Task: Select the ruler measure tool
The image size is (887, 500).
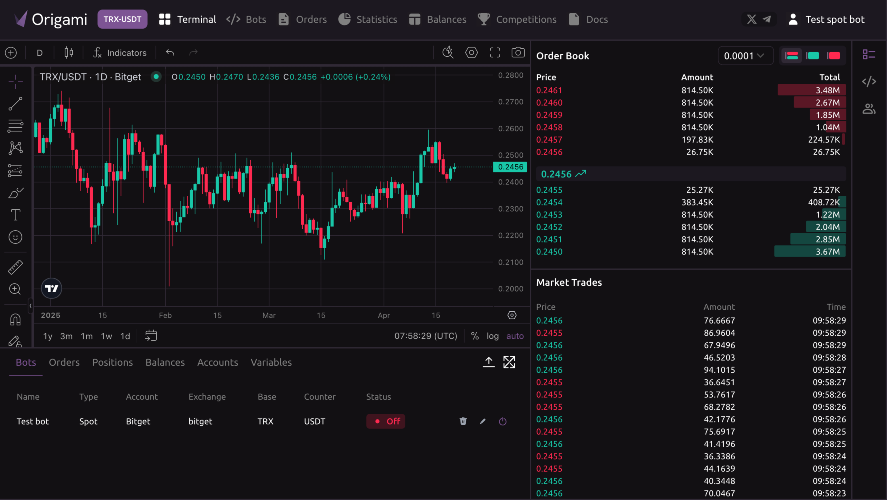Action: pyautogui.click(x=15, y=267)
